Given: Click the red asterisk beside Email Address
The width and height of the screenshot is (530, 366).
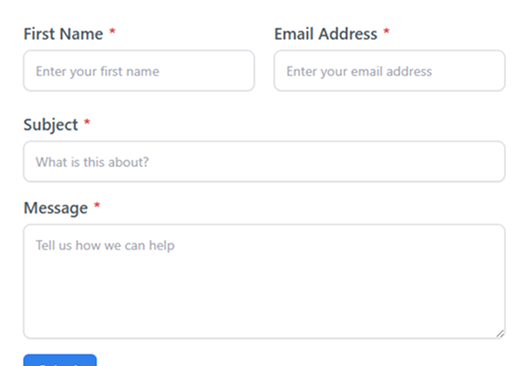Looking at the screenshot, I should pos(386,32).
